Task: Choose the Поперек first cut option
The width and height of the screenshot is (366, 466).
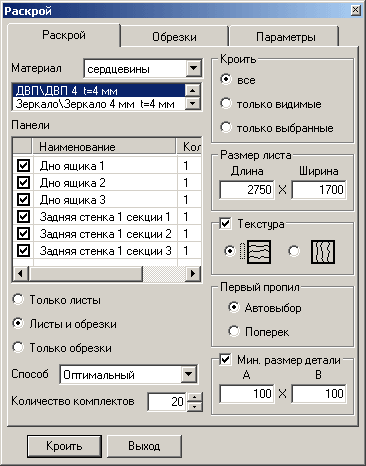Action: pyautogui.click(x=234, y=331)
